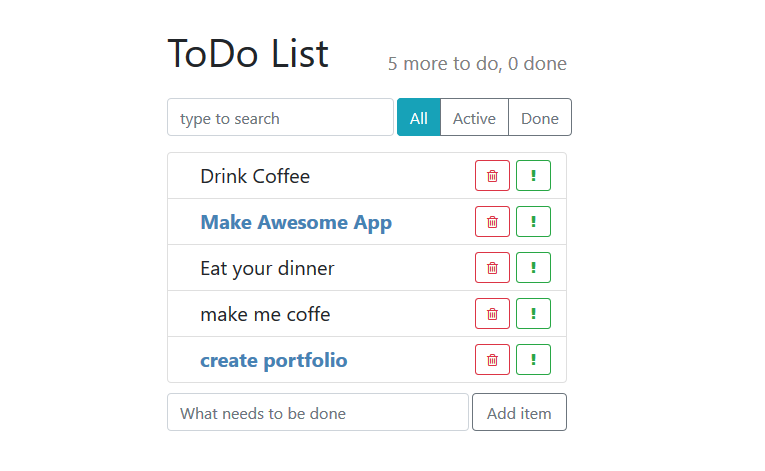This screenshot has height=471, width=765.
Task: Click the Add item button
Action: click(x=519, y=412)
